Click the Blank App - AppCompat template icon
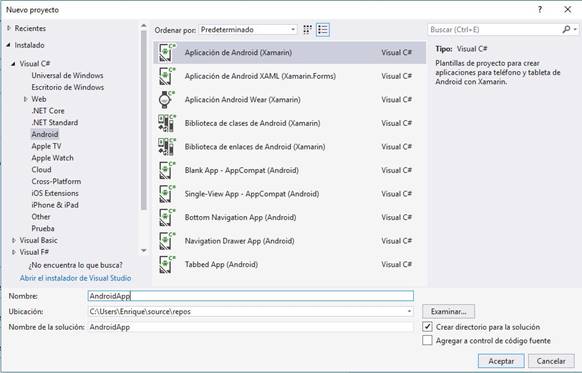The image size is (582, 373). click(x=167, y=170)
